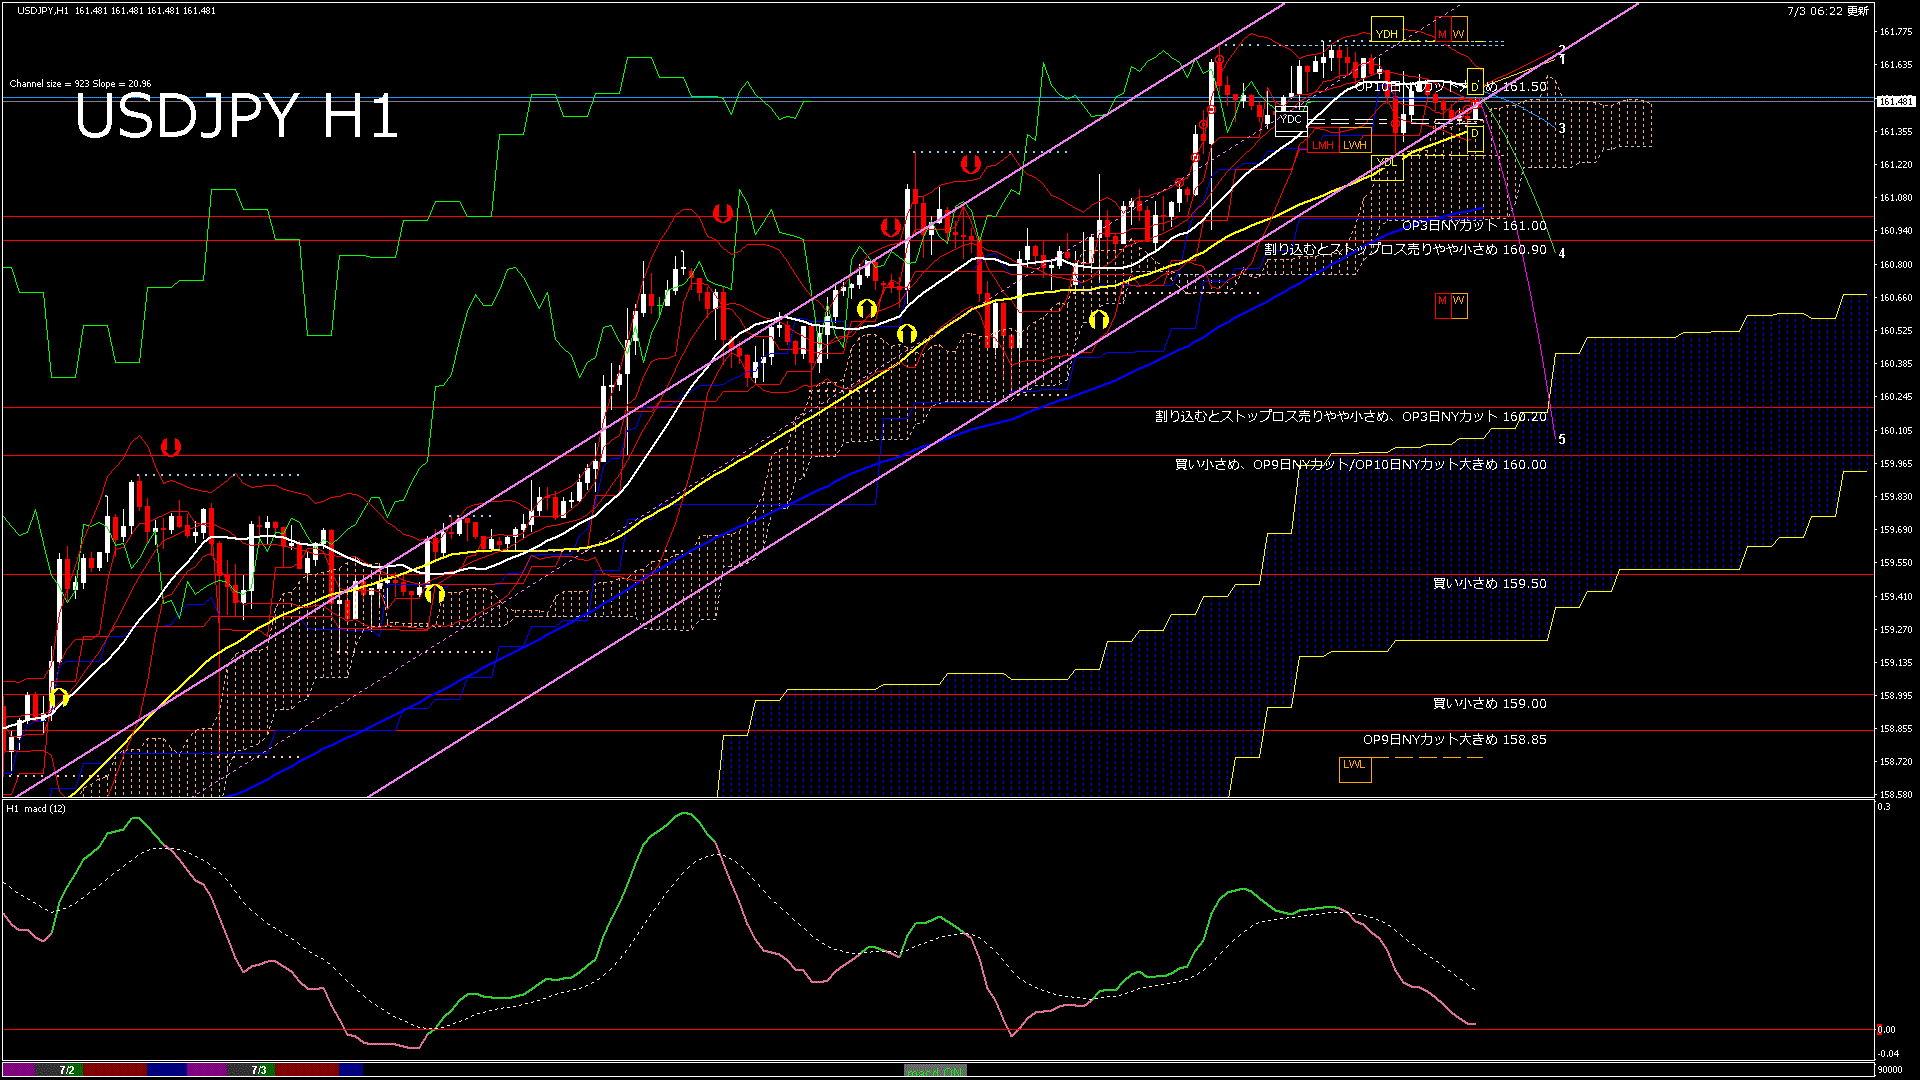1920x1080 pixels.
Task: Select the 7/2 date marker on timeline
Action: click(67, 1070)
